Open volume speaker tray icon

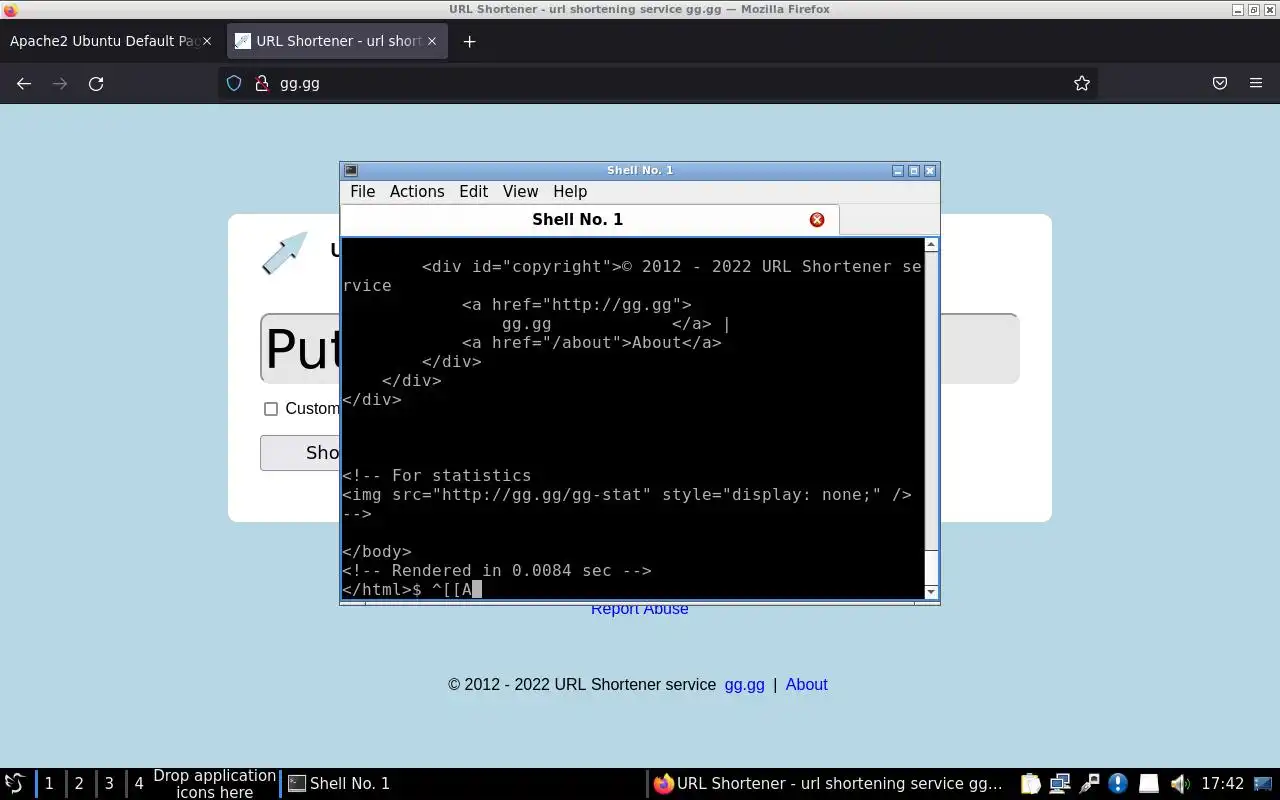[x=1179, y=784]
